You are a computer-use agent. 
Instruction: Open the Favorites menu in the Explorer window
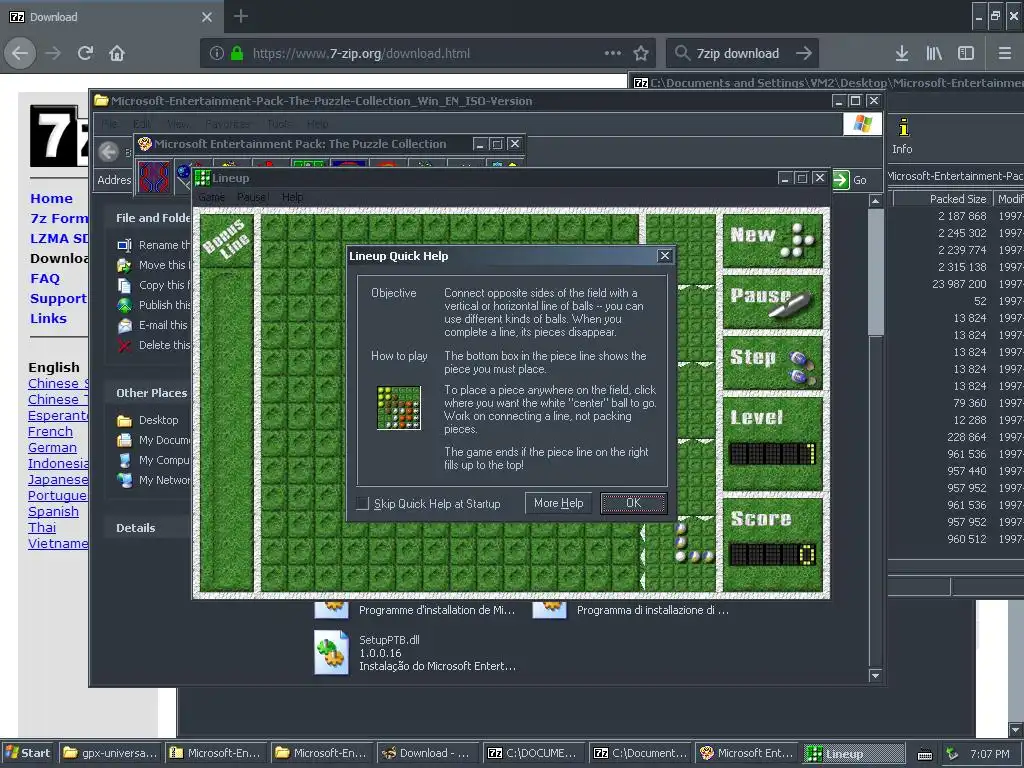pyautogui.click(x=227, y=124)
